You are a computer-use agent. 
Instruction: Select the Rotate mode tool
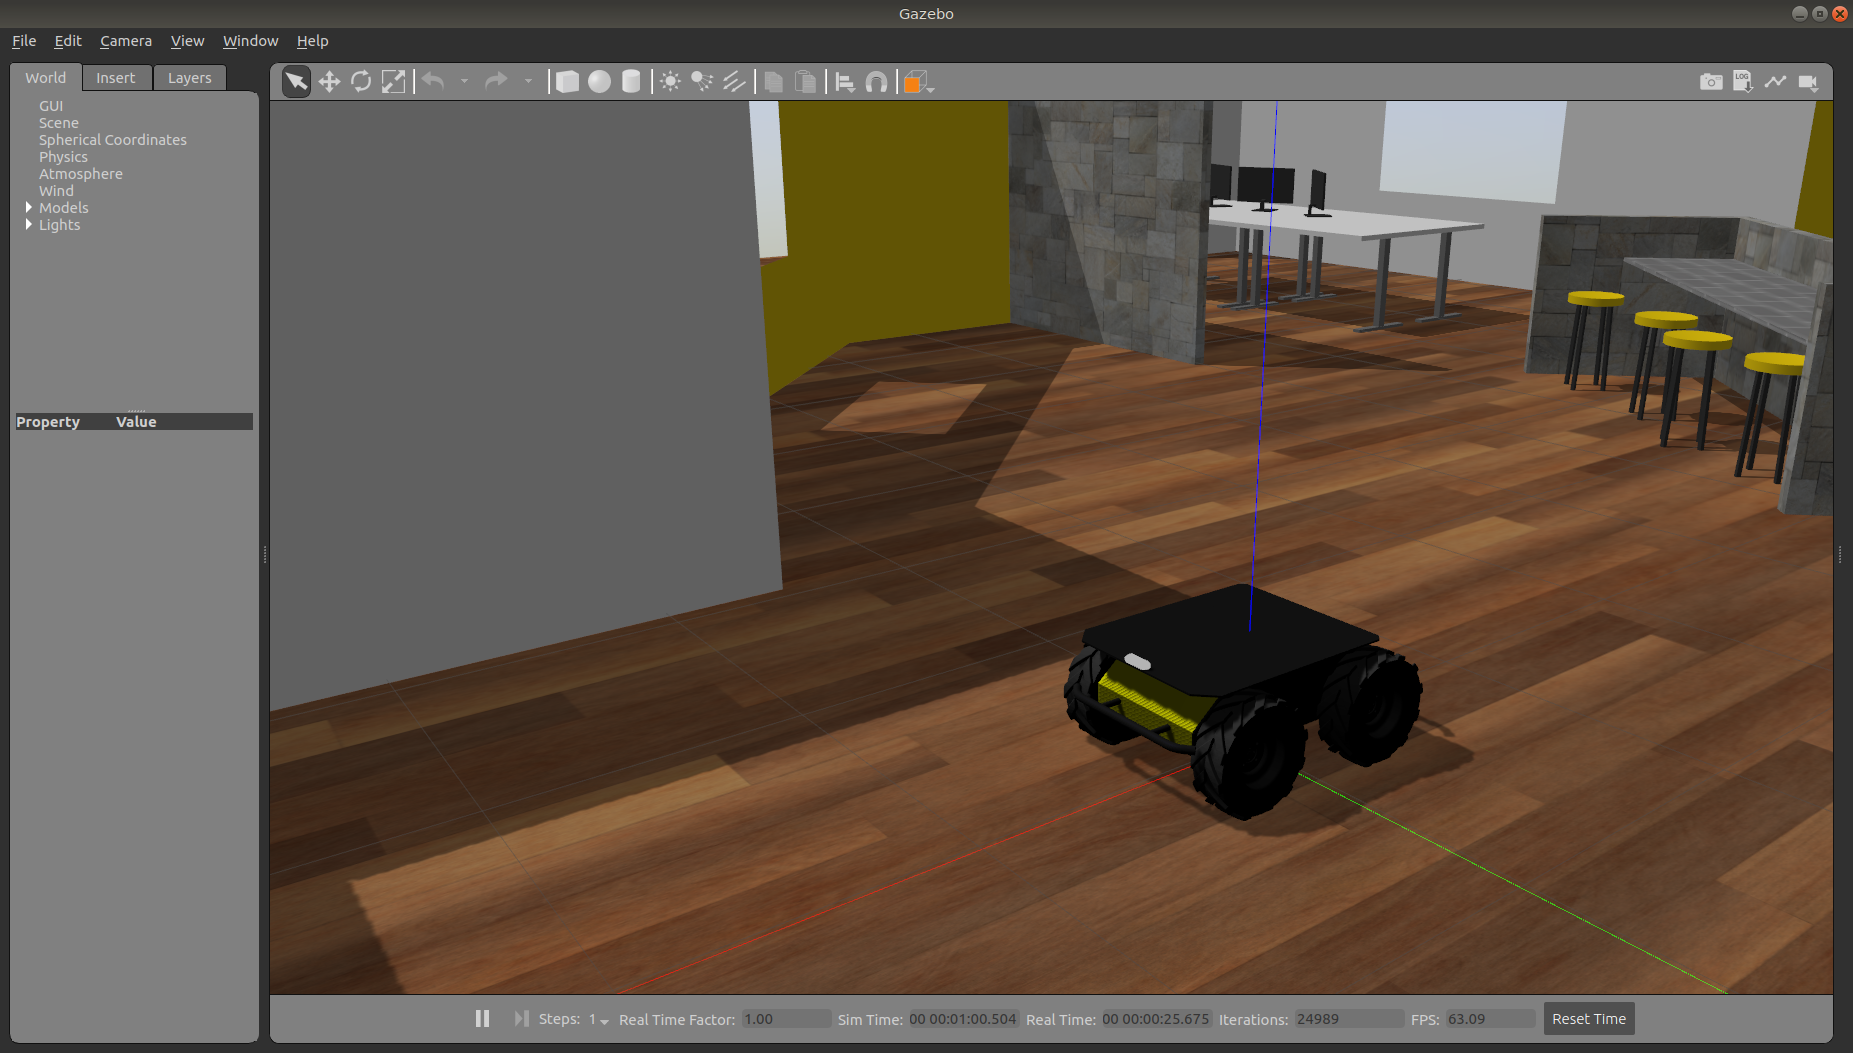tap(361, 82)
